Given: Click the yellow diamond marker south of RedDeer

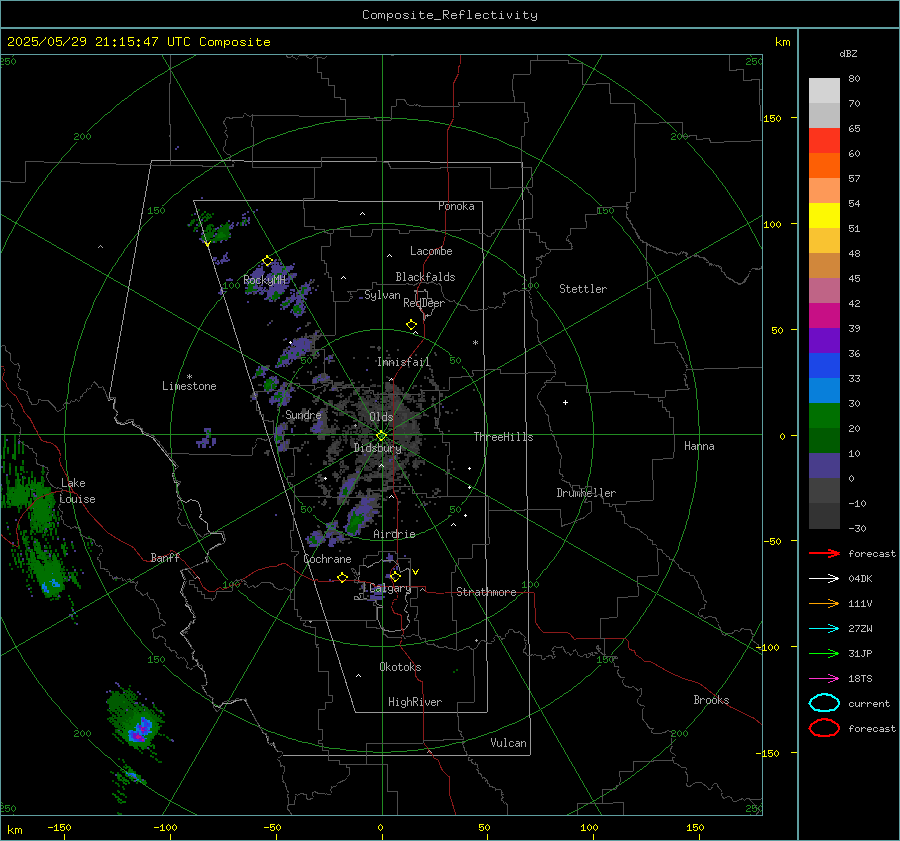Looking at the screenshot, I should tap(411, 325).
